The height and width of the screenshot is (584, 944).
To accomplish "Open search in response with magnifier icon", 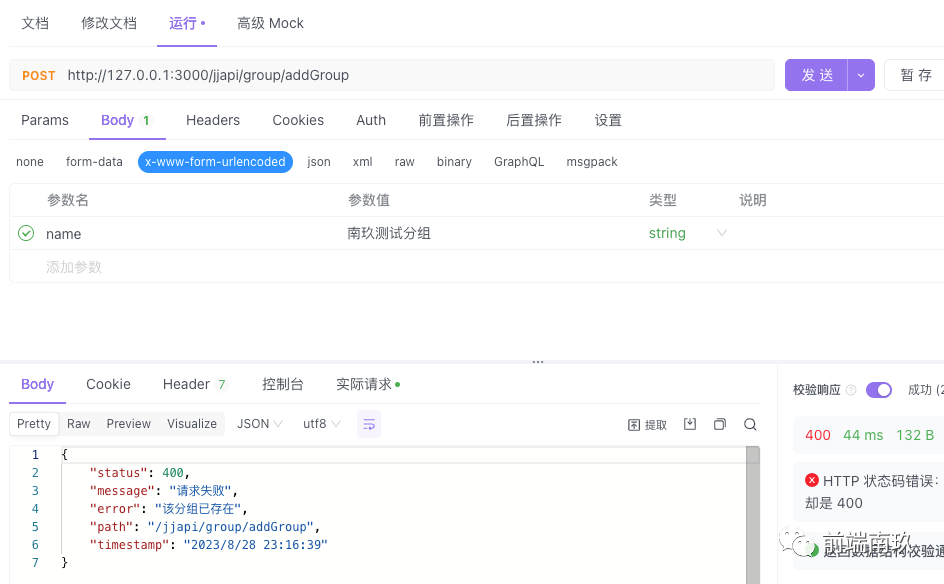I will coord(750,424).
